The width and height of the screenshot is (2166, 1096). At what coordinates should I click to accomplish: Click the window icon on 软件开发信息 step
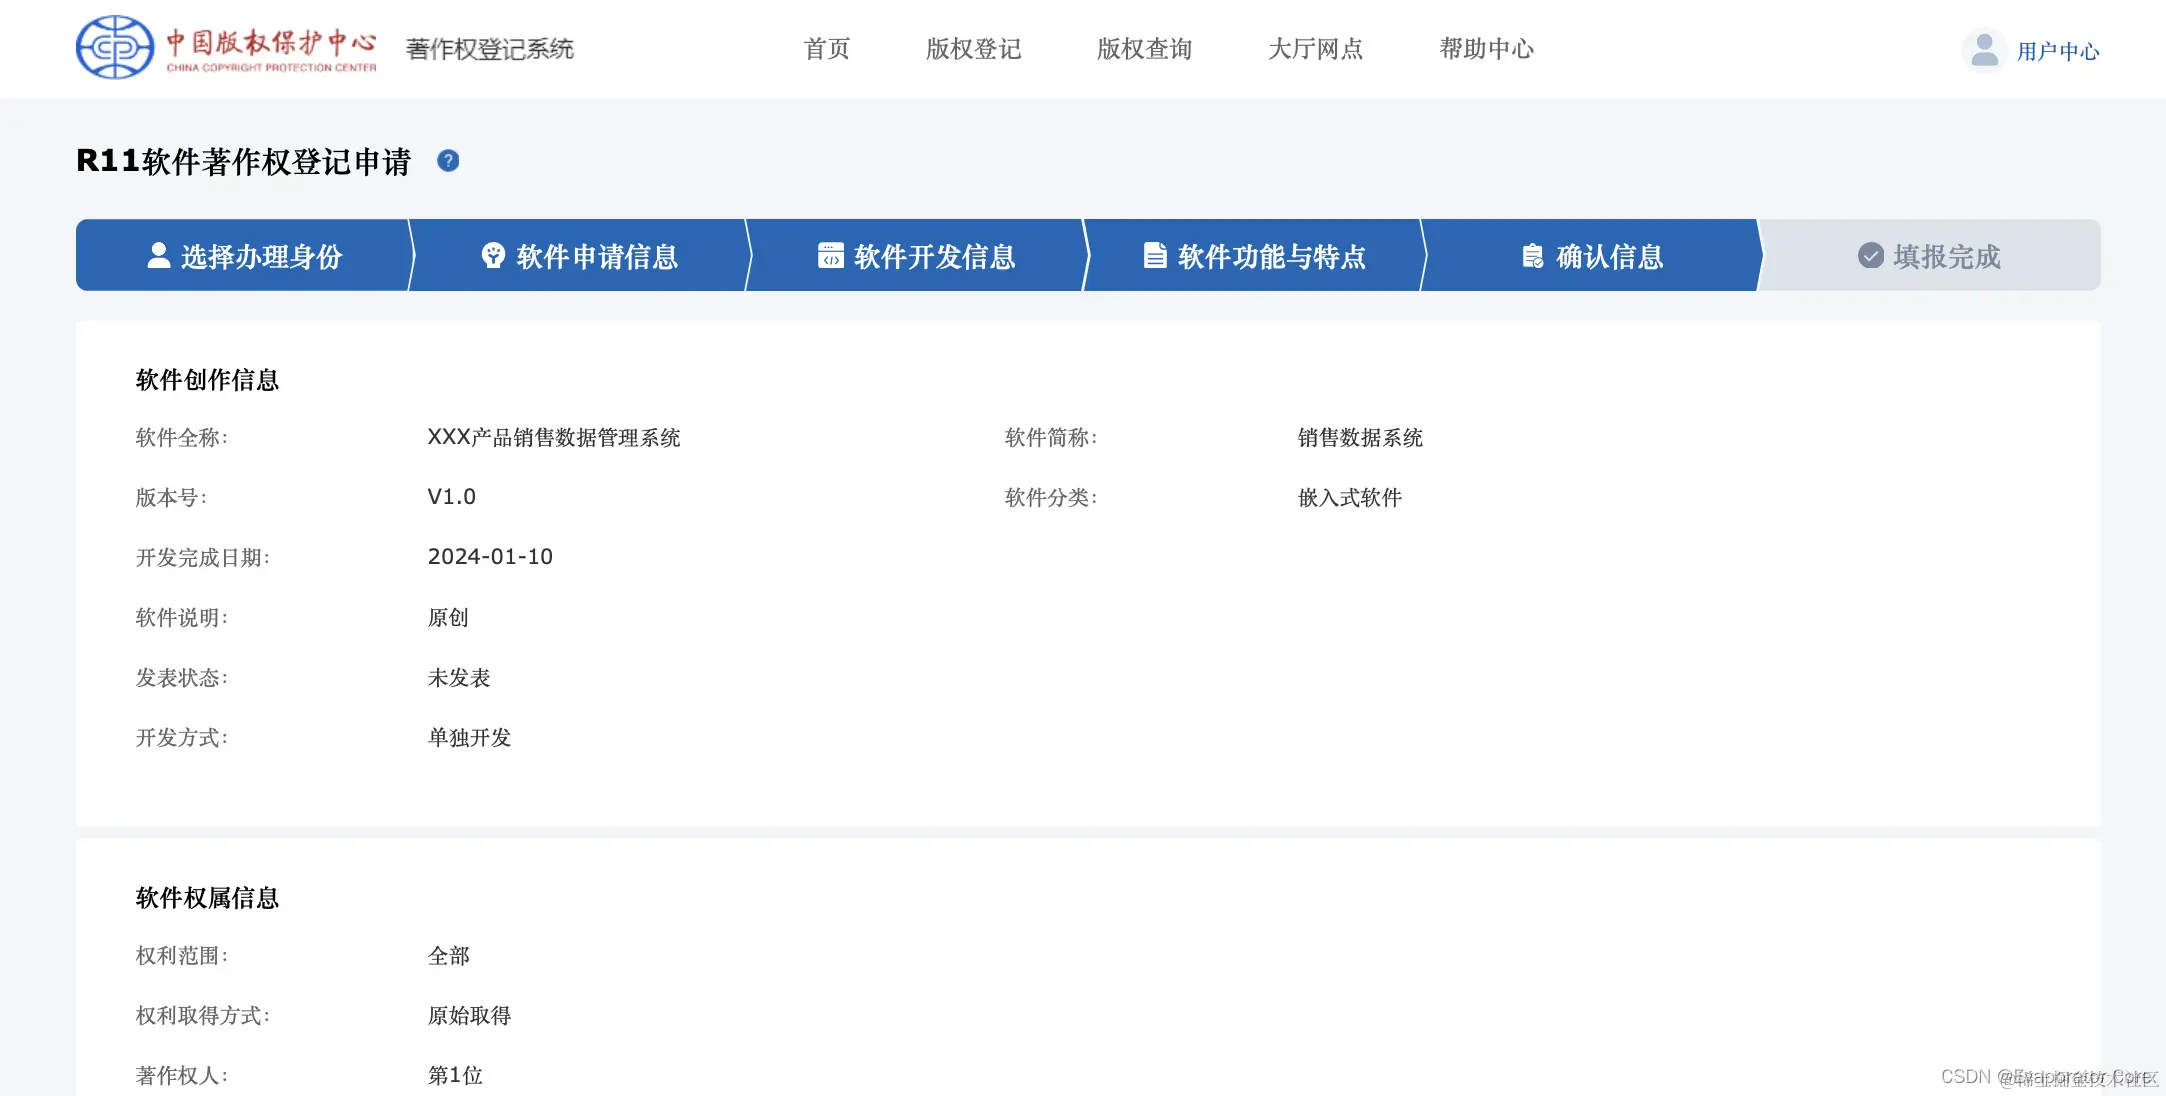tap(829, 255)
